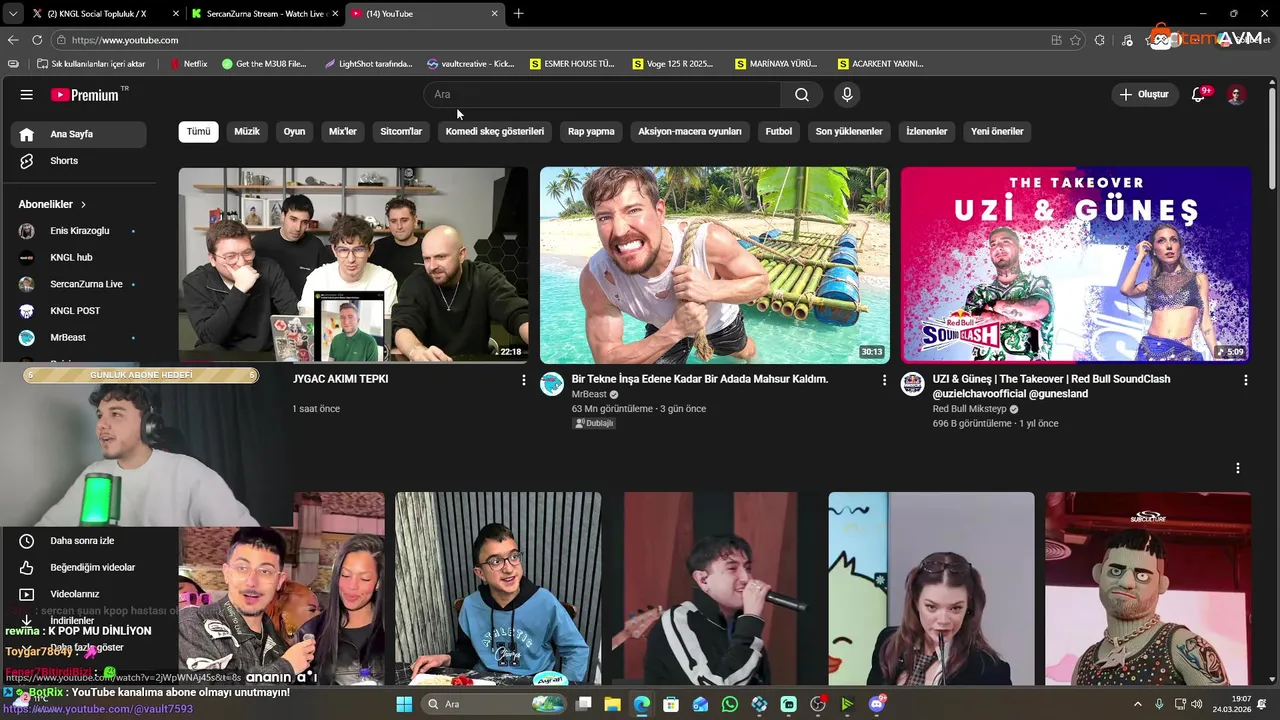Bookmark page with star icon
Screen dimensions: 1280x720
point(1075,40)
